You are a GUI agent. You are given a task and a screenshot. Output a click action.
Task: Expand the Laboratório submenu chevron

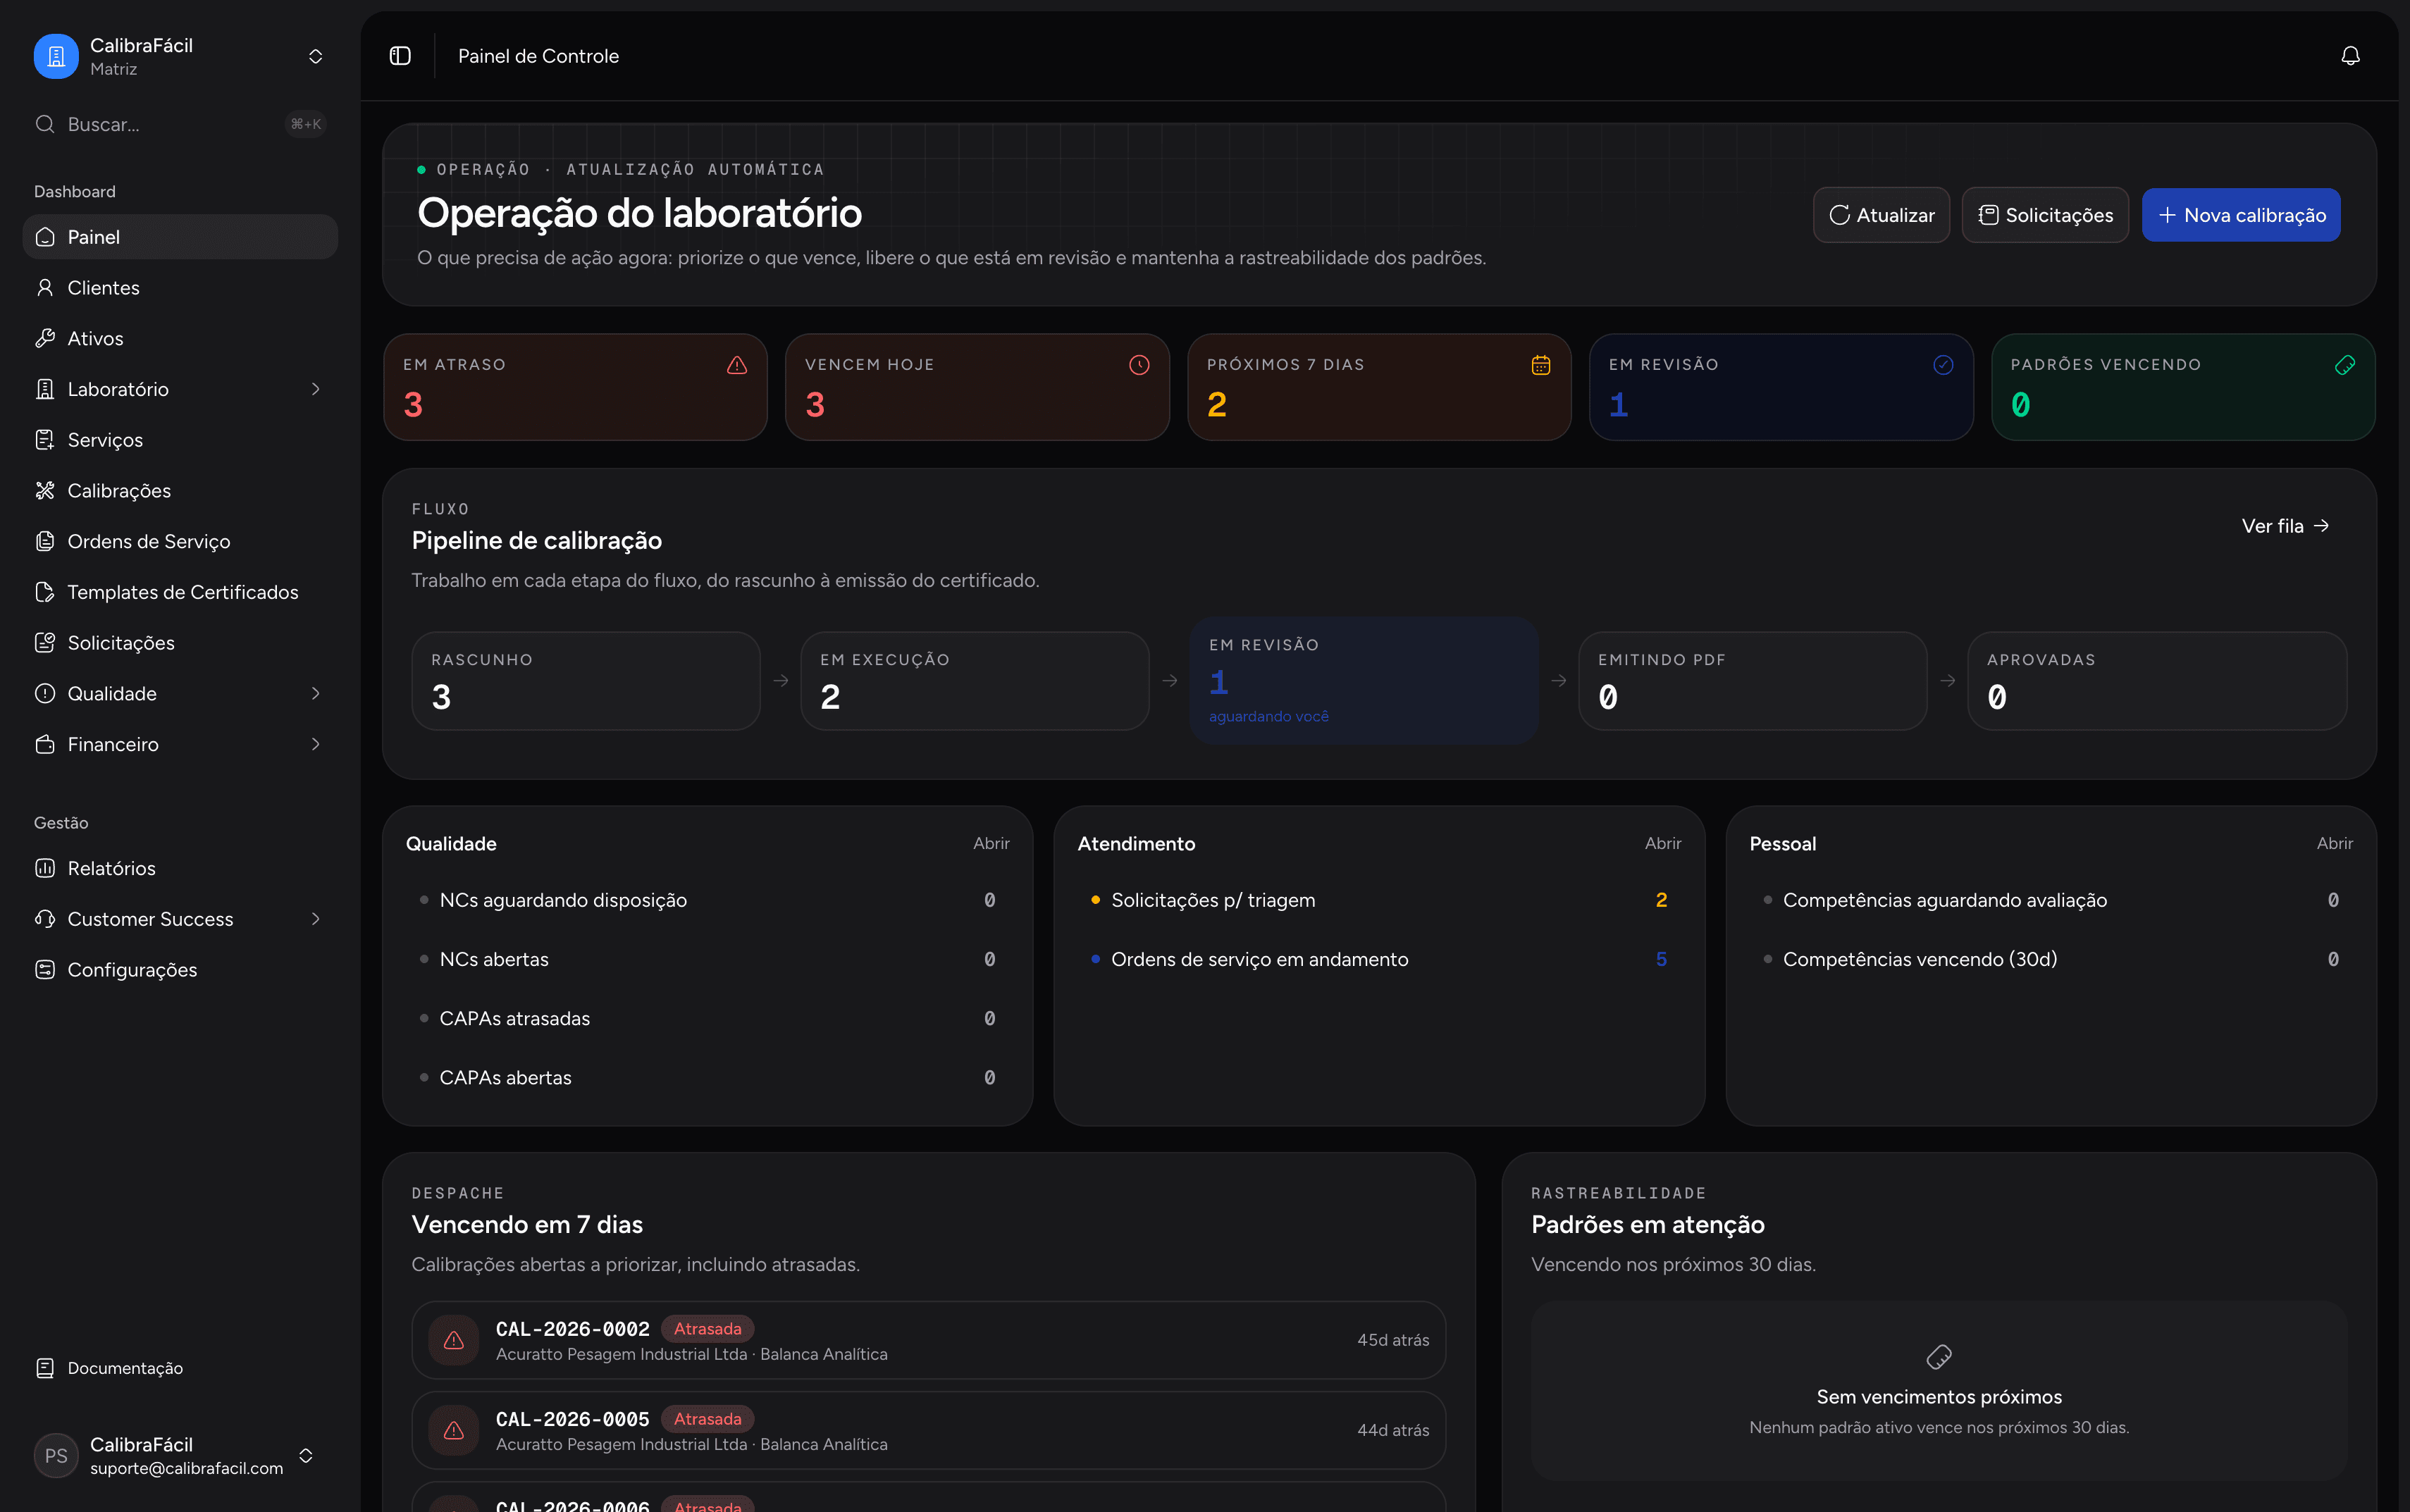point(316,389)
